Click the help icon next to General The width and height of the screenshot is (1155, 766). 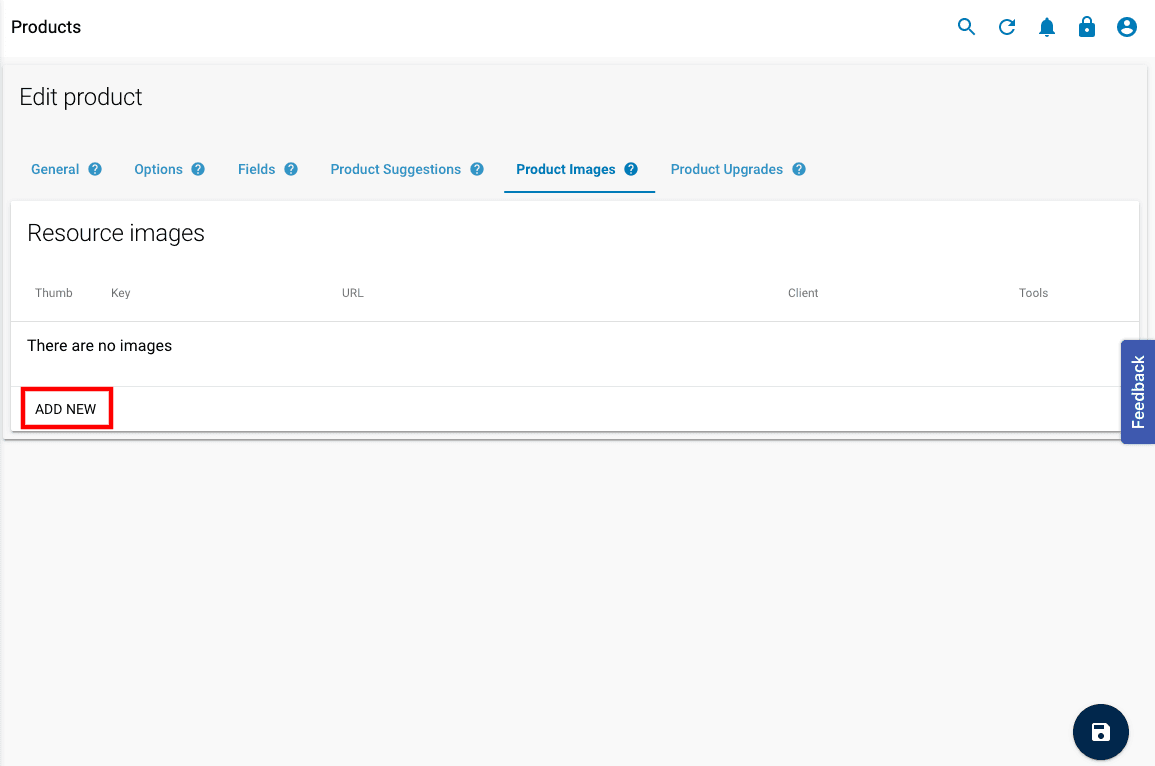97,169
